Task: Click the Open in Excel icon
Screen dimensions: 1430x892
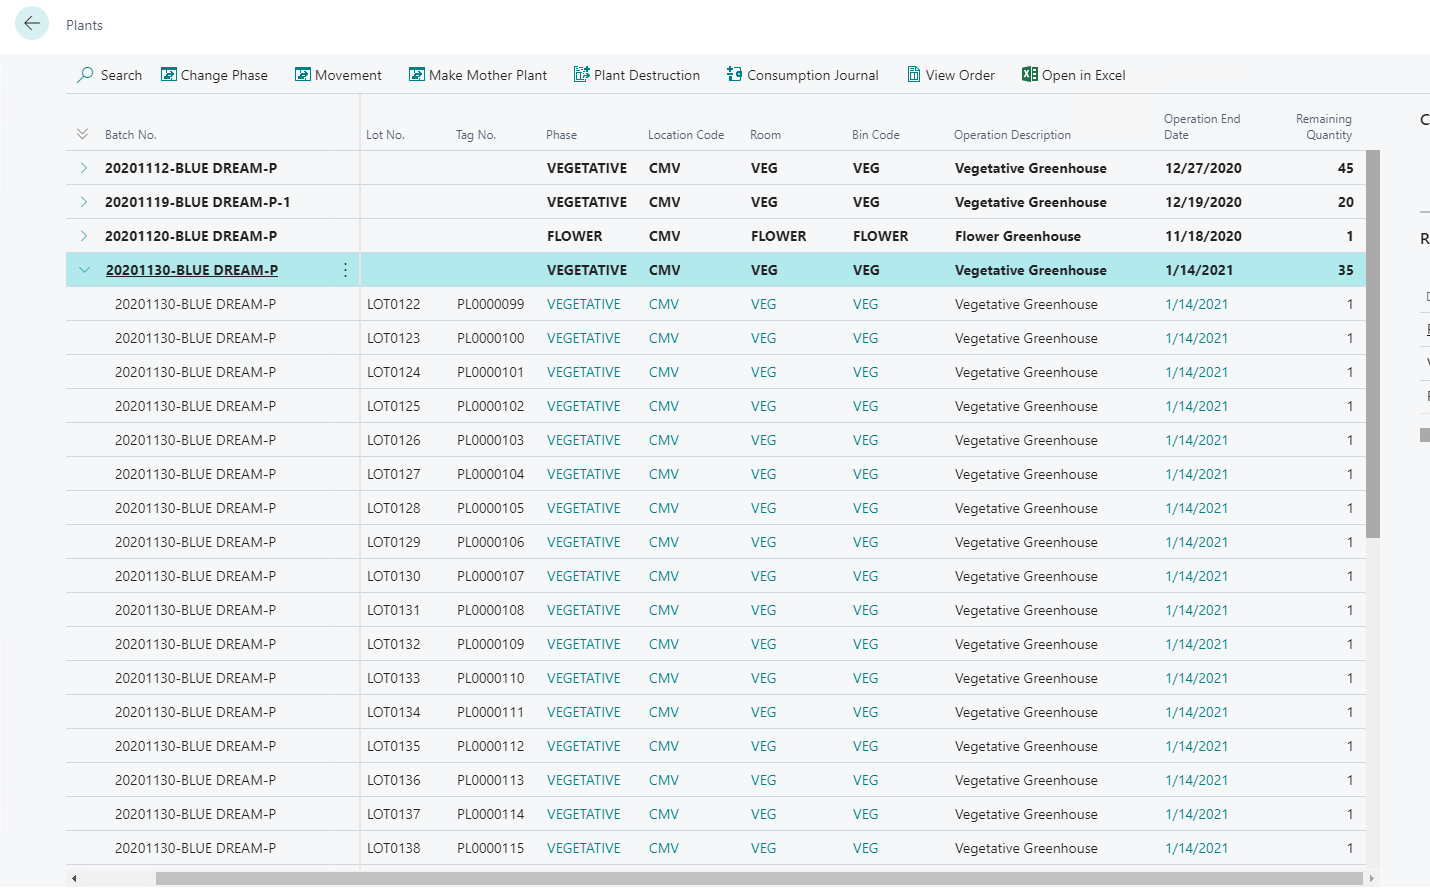Action: point(1030,75)
